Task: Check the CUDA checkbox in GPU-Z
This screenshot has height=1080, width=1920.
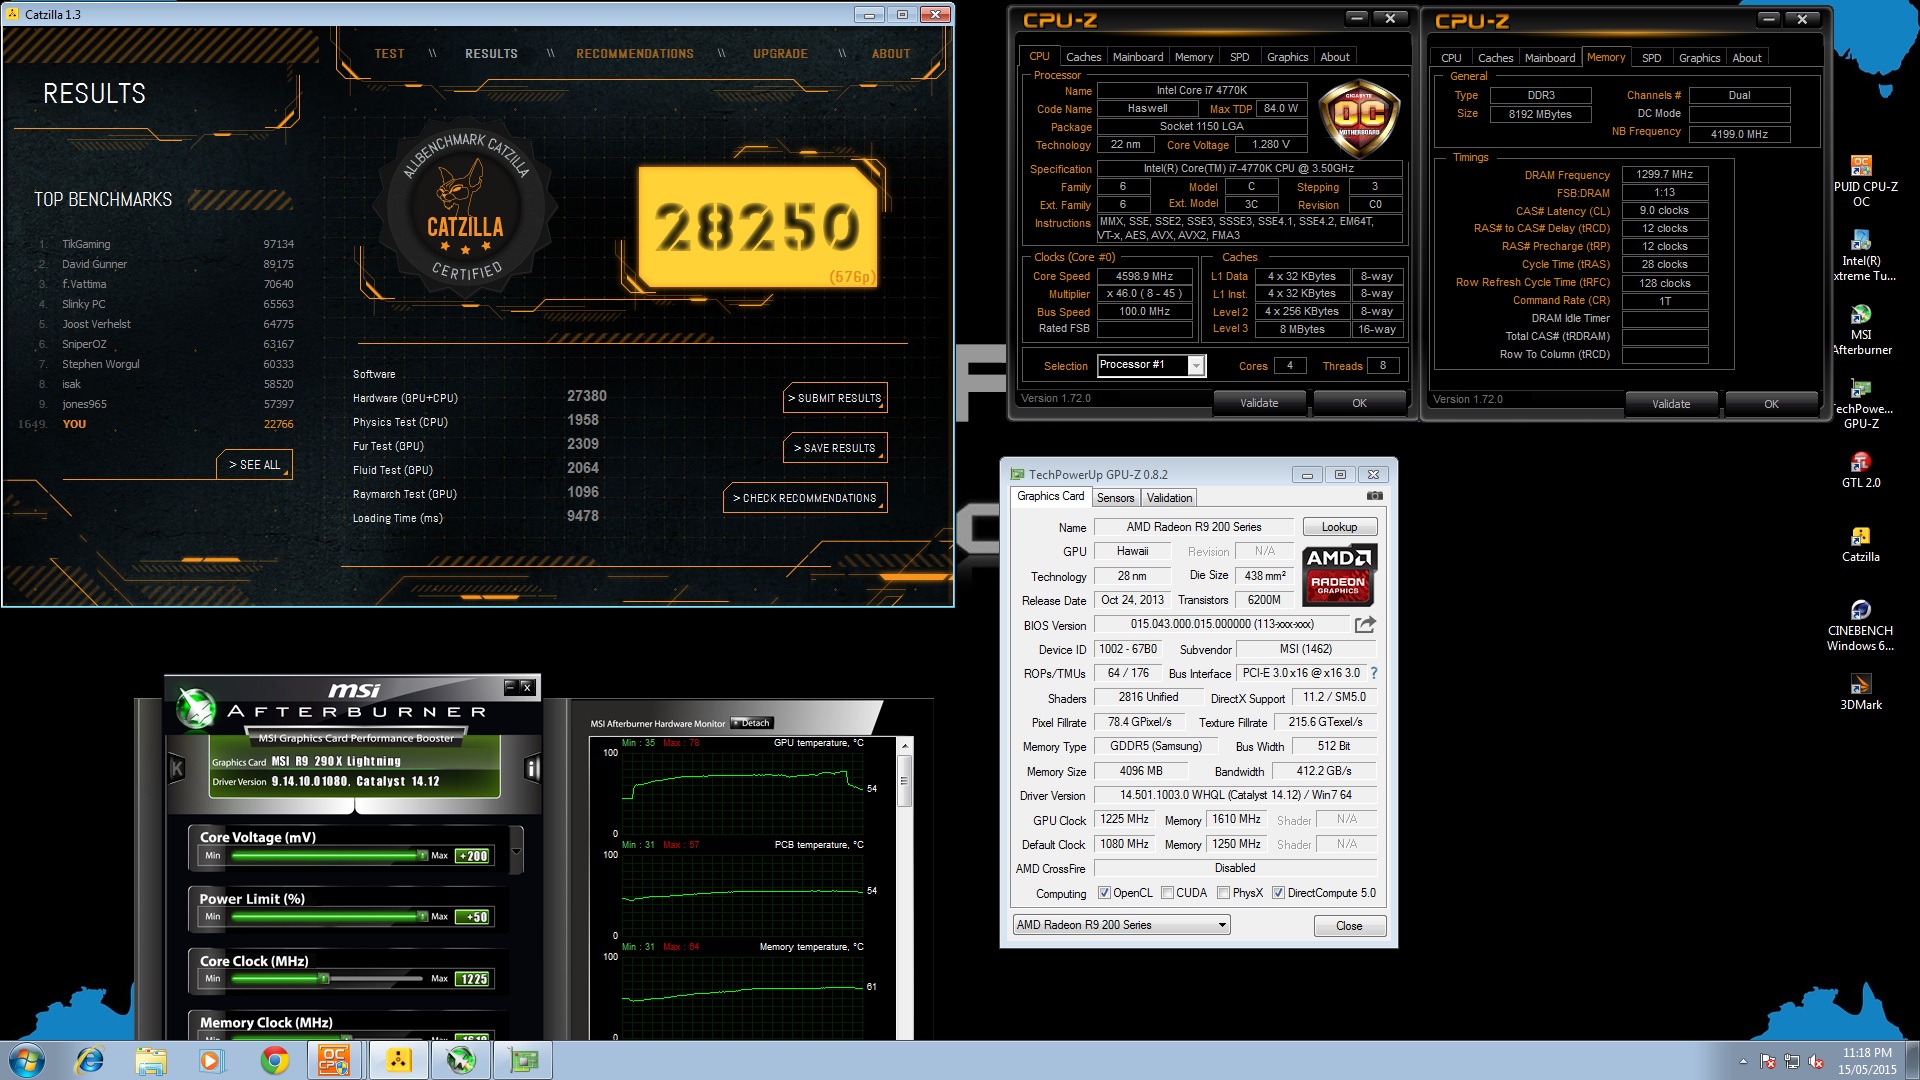Action: tap(1167, 893)
